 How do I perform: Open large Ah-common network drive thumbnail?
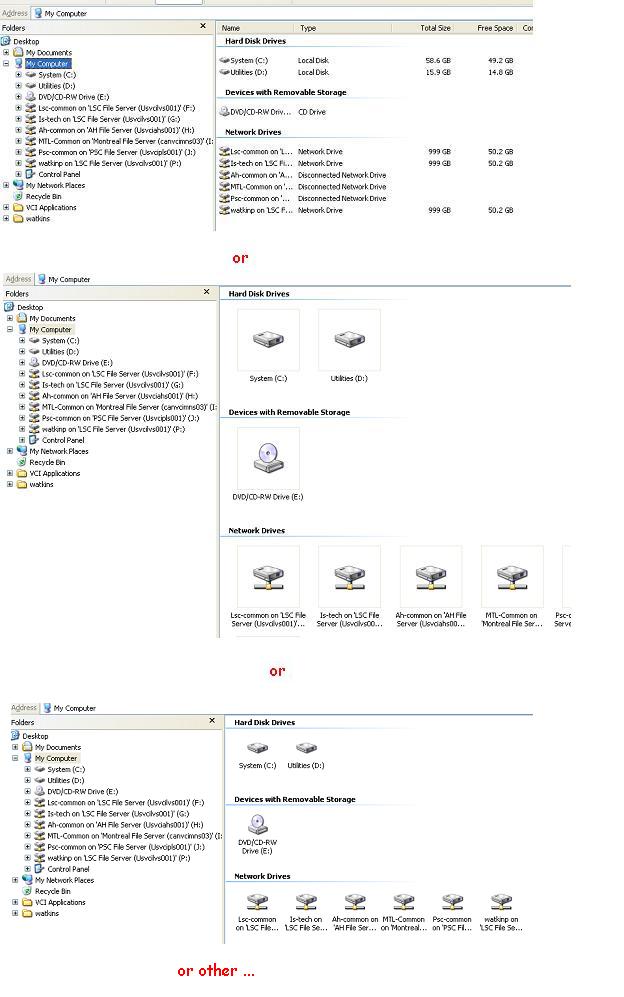[431, 576]
